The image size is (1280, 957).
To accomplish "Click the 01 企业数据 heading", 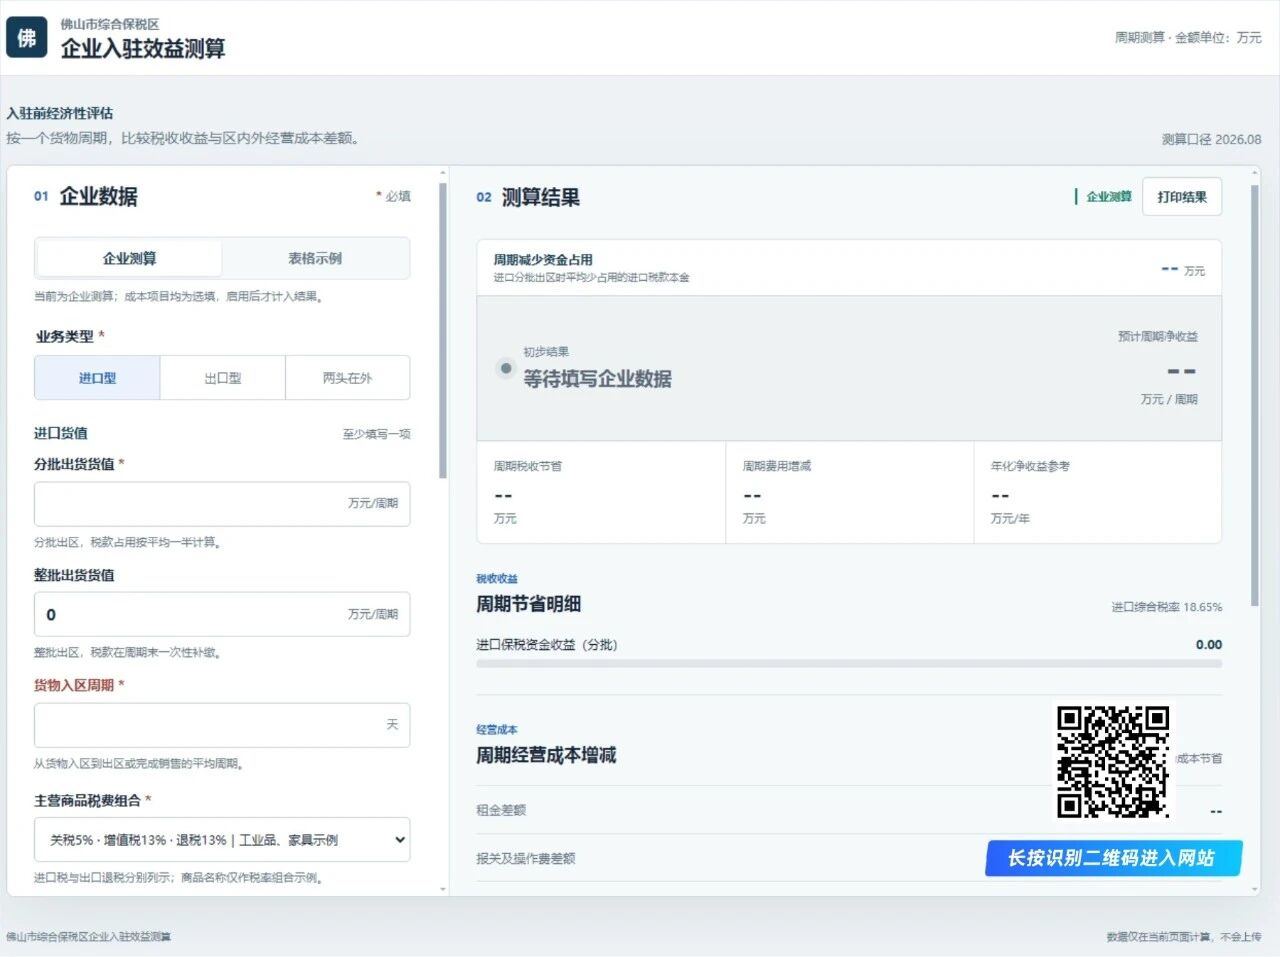I will 86,197.
